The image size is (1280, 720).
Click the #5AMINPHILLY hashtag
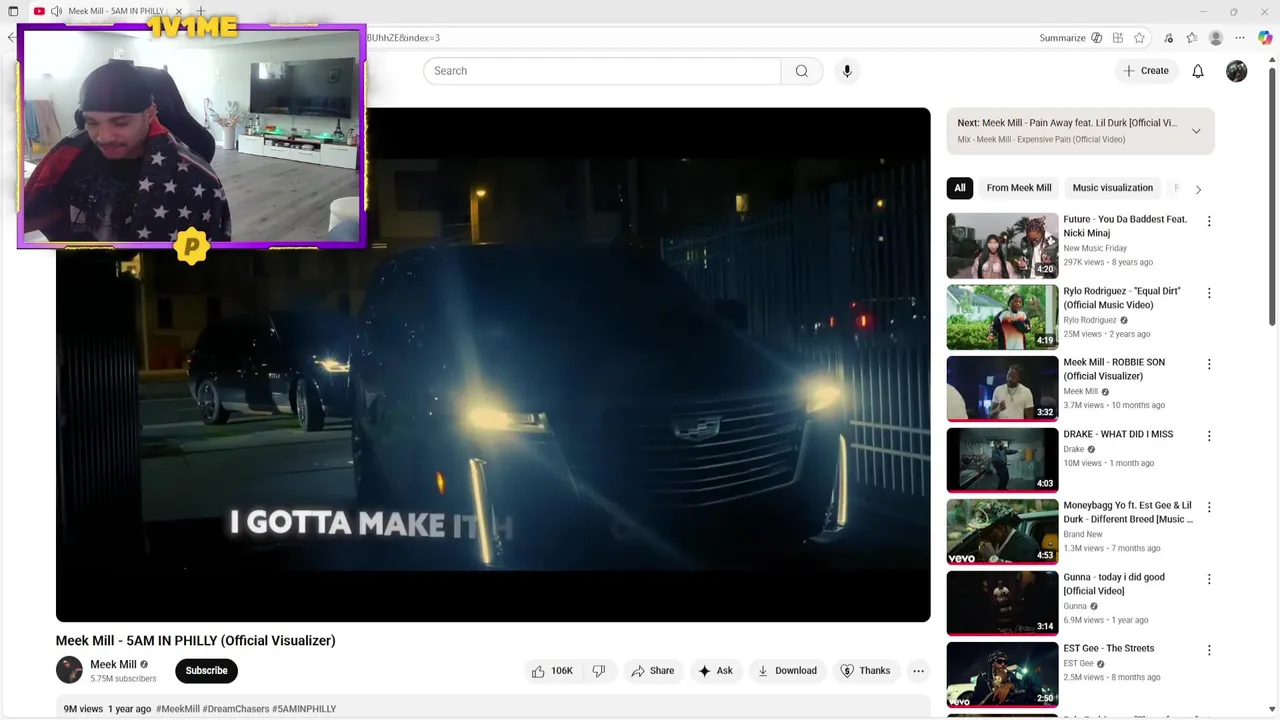coord(304,709)
